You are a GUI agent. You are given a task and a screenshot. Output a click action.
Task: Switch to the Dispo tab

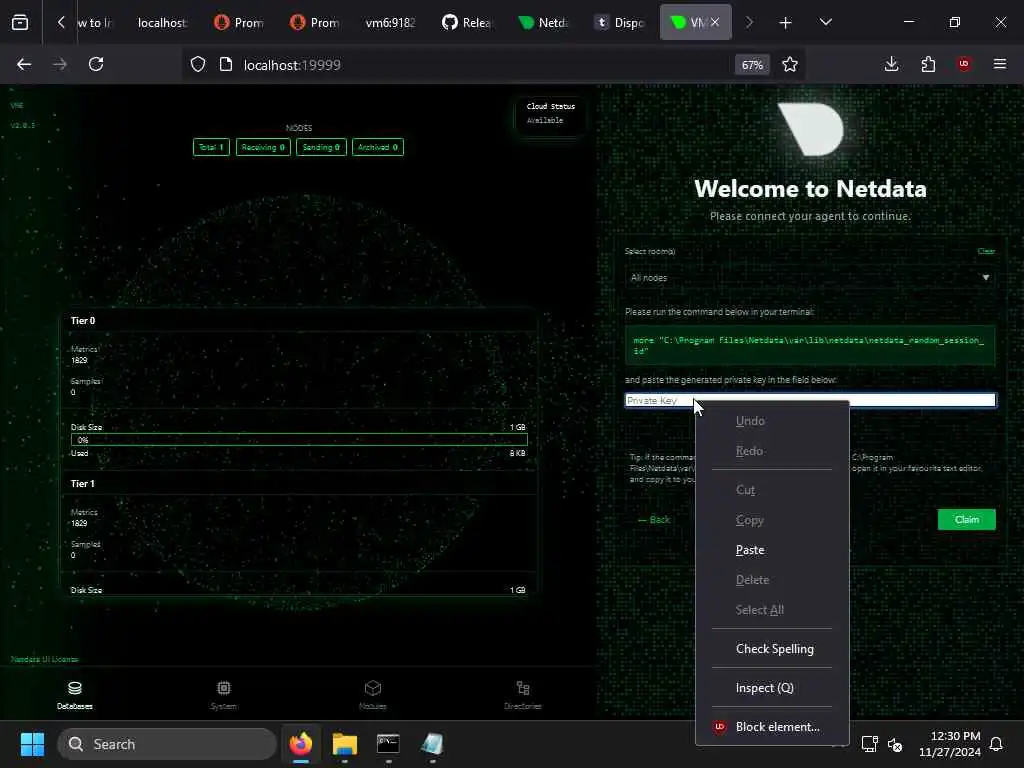(x=620, y=23)
